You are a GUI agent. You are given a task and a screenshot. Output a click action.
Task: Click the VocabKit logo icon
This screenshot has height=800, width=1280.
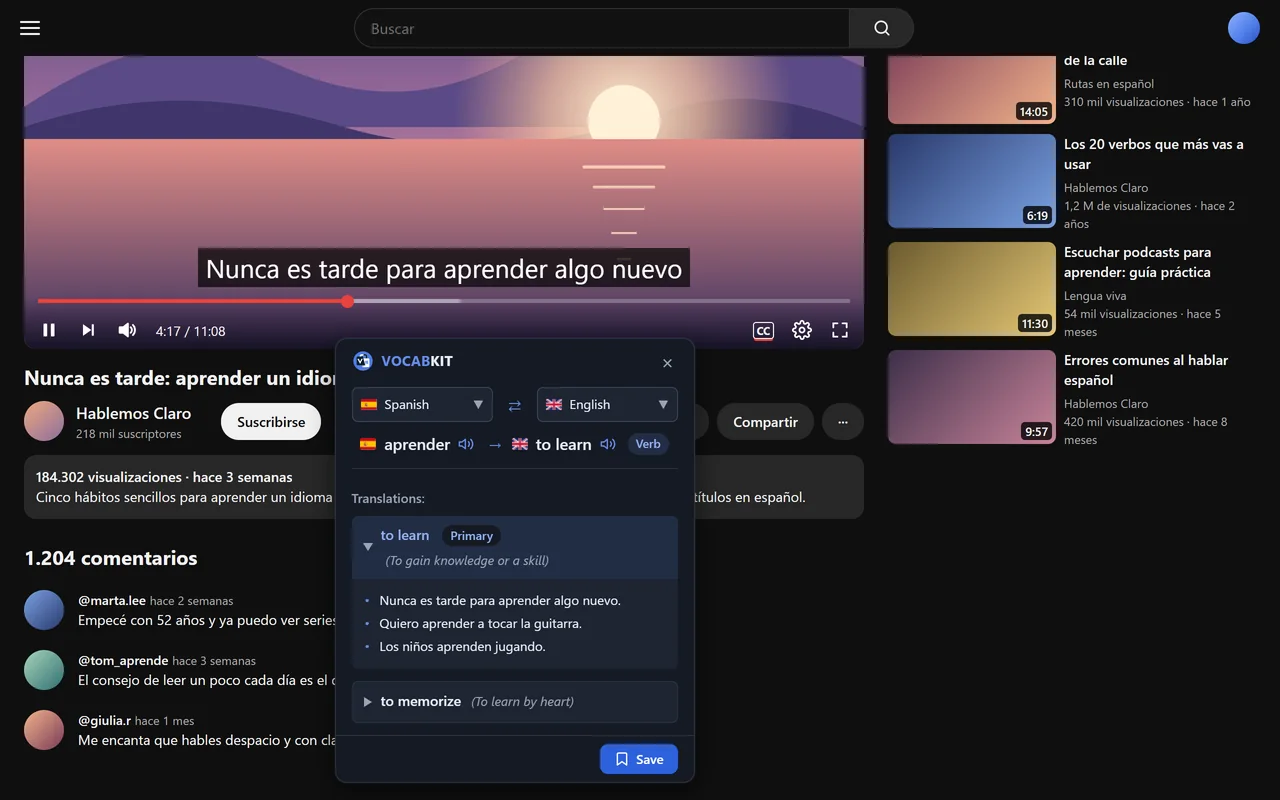pyautogui.click(x=363, y=361)
